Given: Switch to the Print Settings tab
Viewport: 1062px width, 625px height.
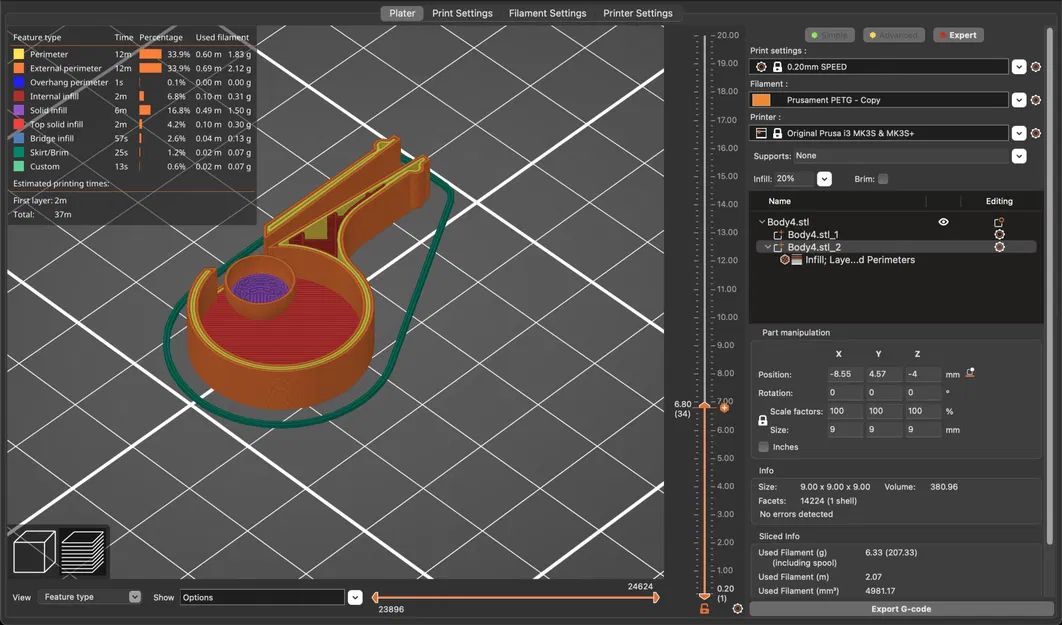Looking at the screenshot, I should (462, 14).
